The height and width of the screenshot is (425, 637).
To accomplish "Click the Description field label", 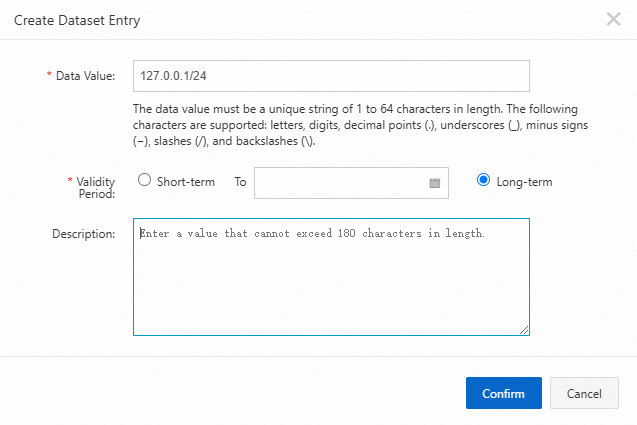I will coord(84,234).
